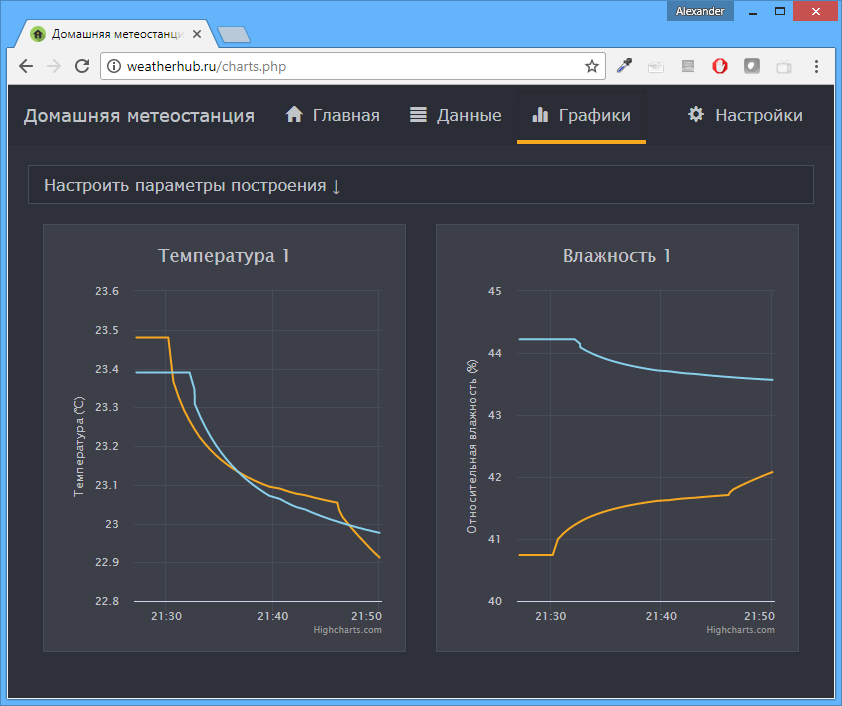This screenshot has width=842, height=706.
Task: Click the envelope extension icon
Action: coord(656,66)
